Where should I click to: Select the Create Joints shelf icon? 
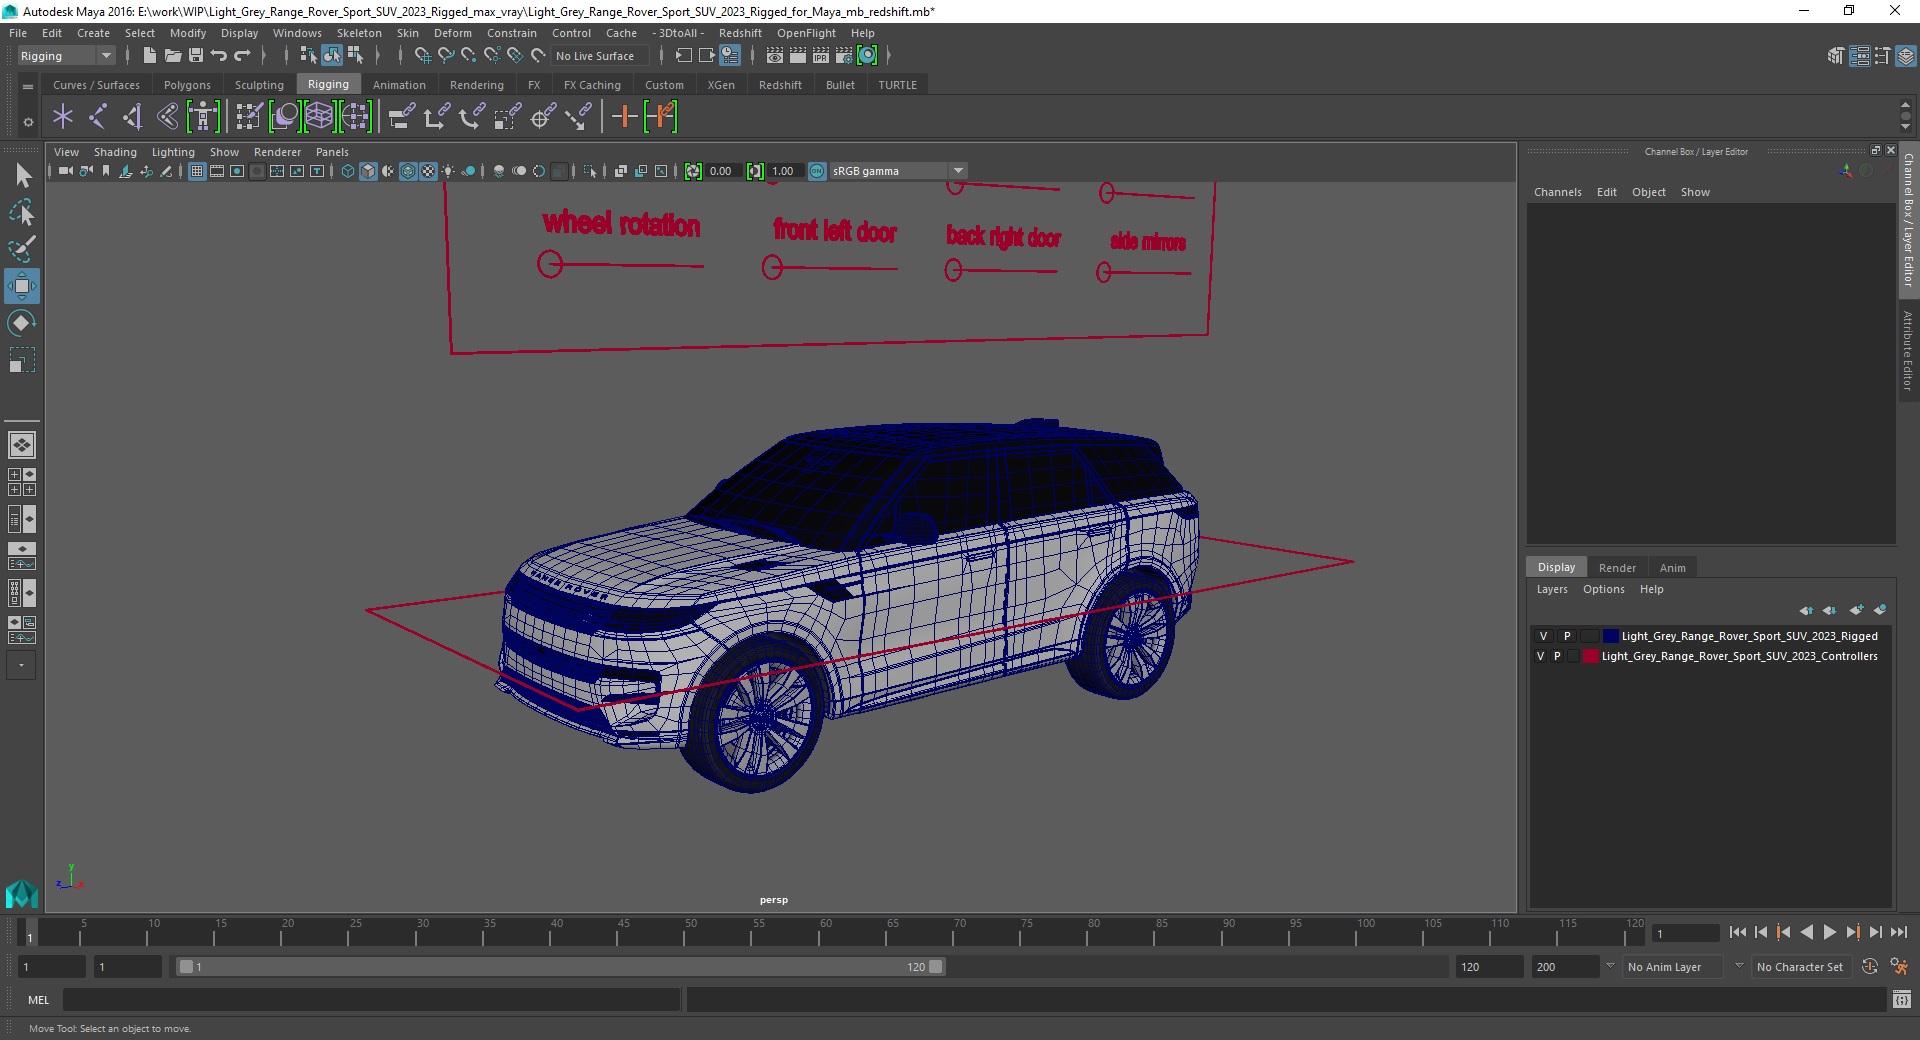click(97, 117)
